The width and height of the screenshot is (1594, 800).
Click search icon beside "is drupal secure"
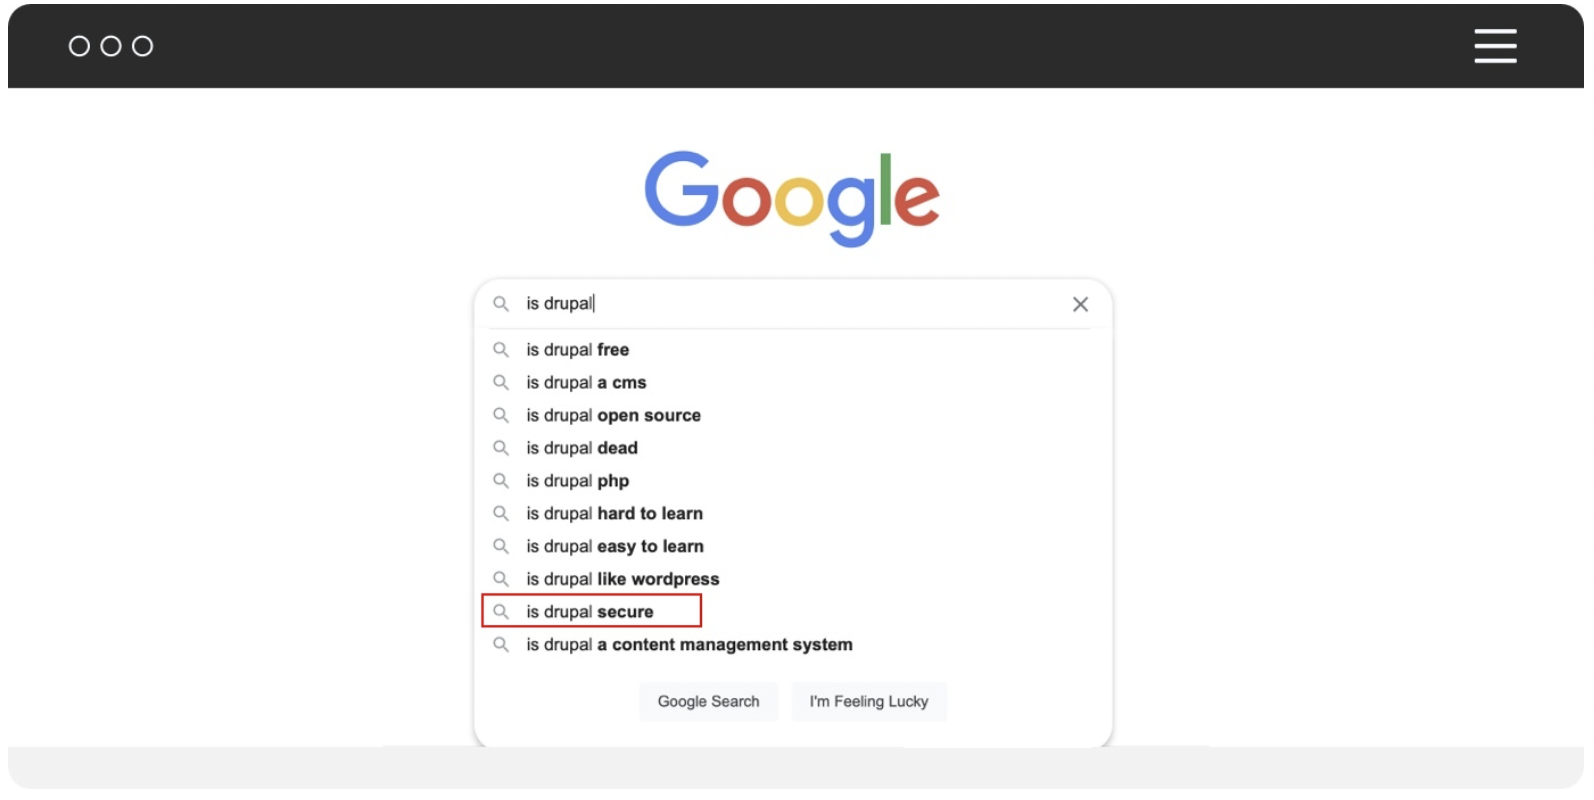(x=501, y=612)
